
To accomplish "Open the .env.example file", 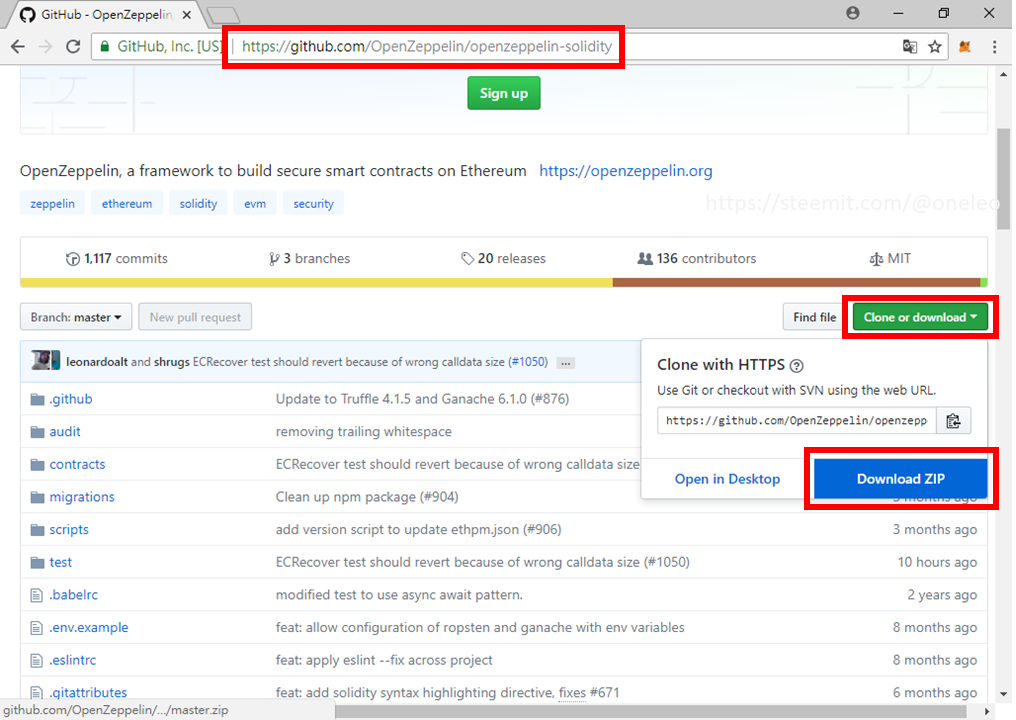I will (x=89, y=627).
